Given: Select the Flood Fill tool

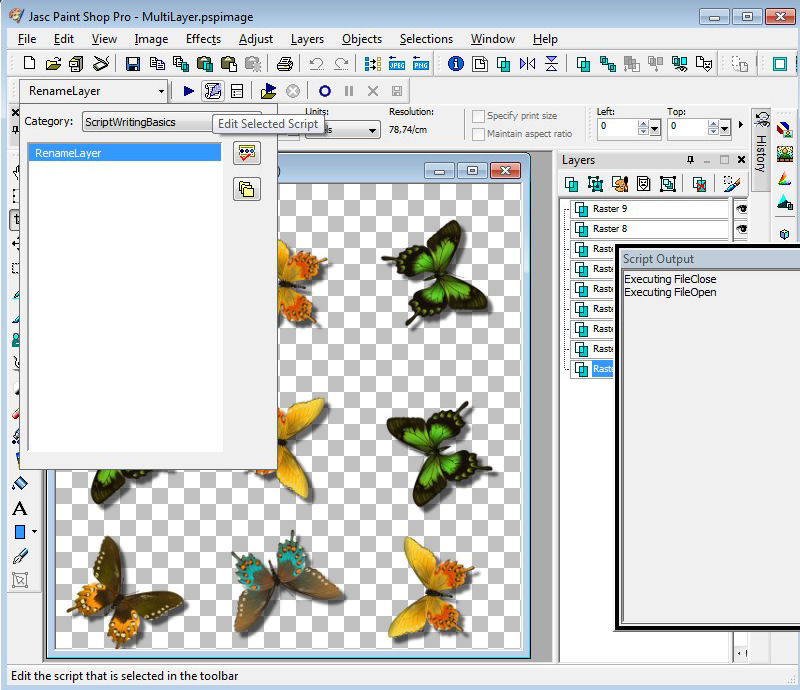Looking at the screenshot, I should (19, 483).
